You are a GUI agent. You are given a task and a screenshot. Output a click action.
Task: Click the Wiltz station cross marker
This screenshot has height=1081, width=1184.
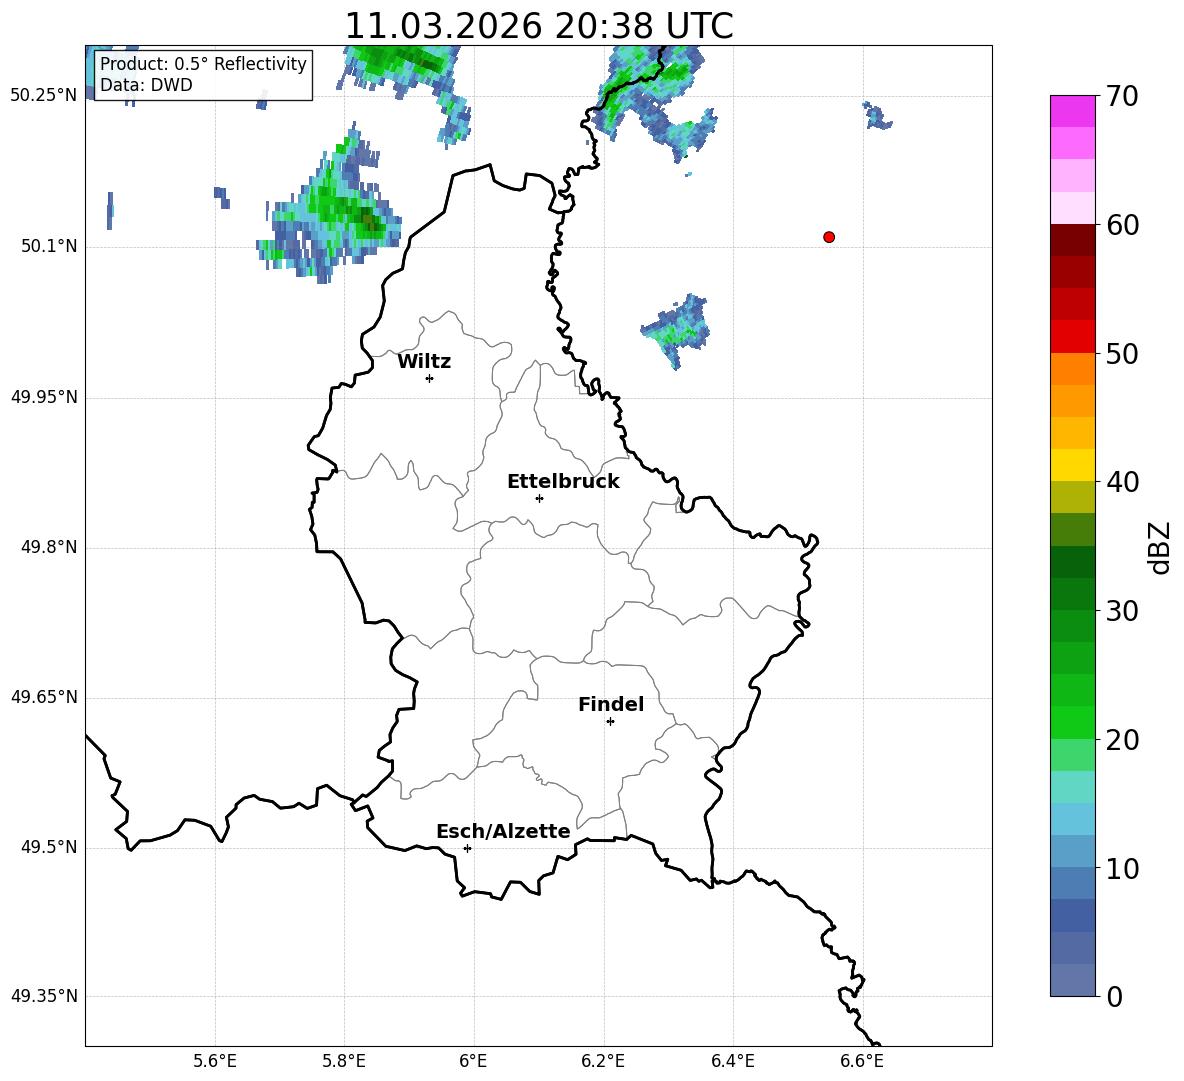coord(429,378)
